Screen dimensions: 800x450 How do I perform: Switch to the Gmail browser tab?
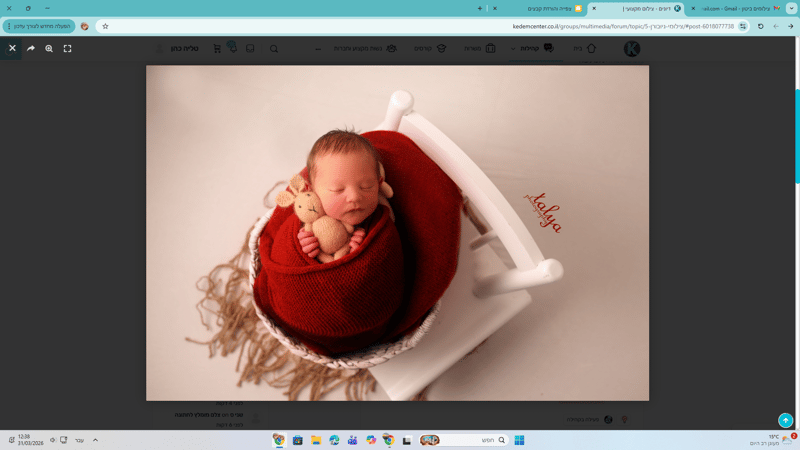point(740,9)
